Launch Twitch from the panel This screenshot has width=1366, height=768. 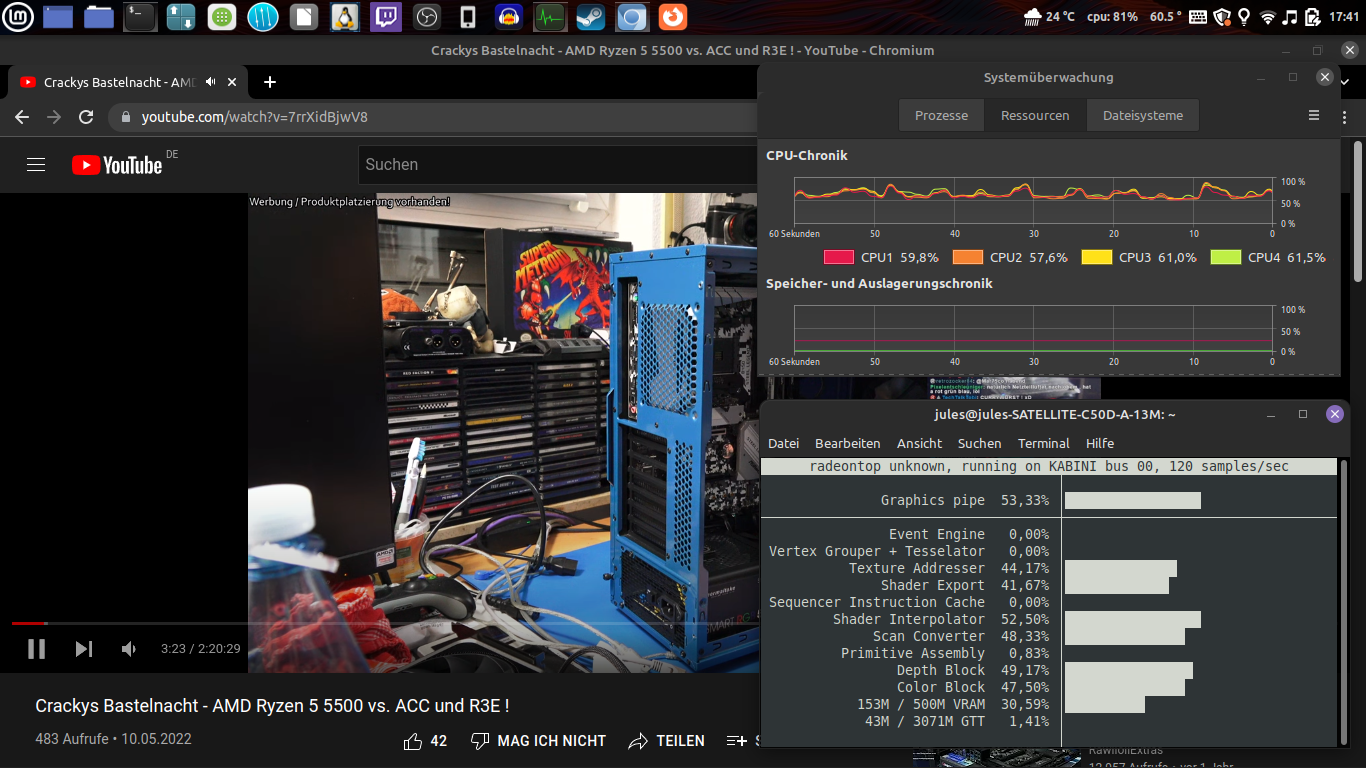pos(386,16)
